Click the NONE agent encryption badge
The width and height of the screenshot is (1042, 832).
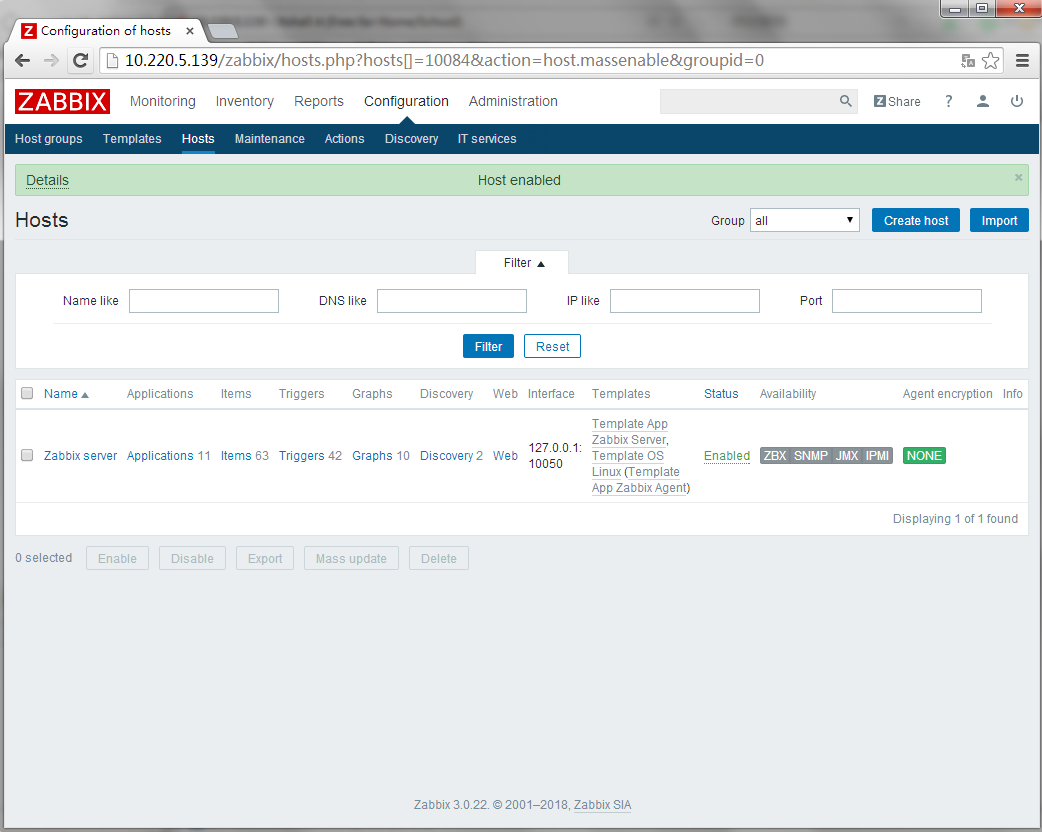click(x=924, y=456)
